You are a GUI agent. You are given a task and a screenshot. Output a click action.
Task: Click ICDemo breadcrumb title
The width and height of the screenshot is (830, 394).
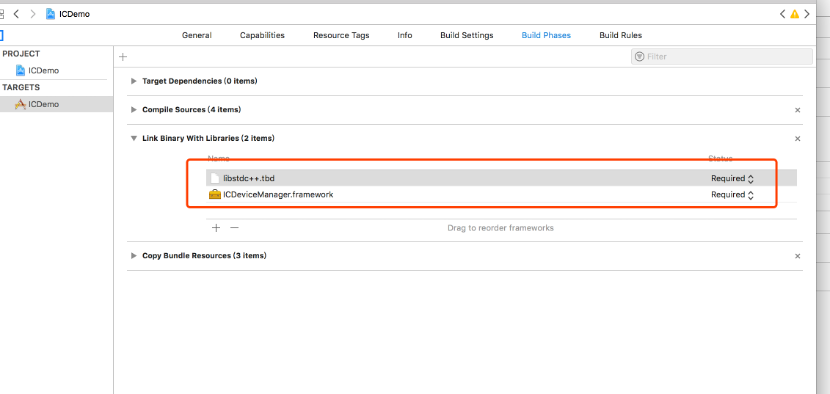[75, 14]
